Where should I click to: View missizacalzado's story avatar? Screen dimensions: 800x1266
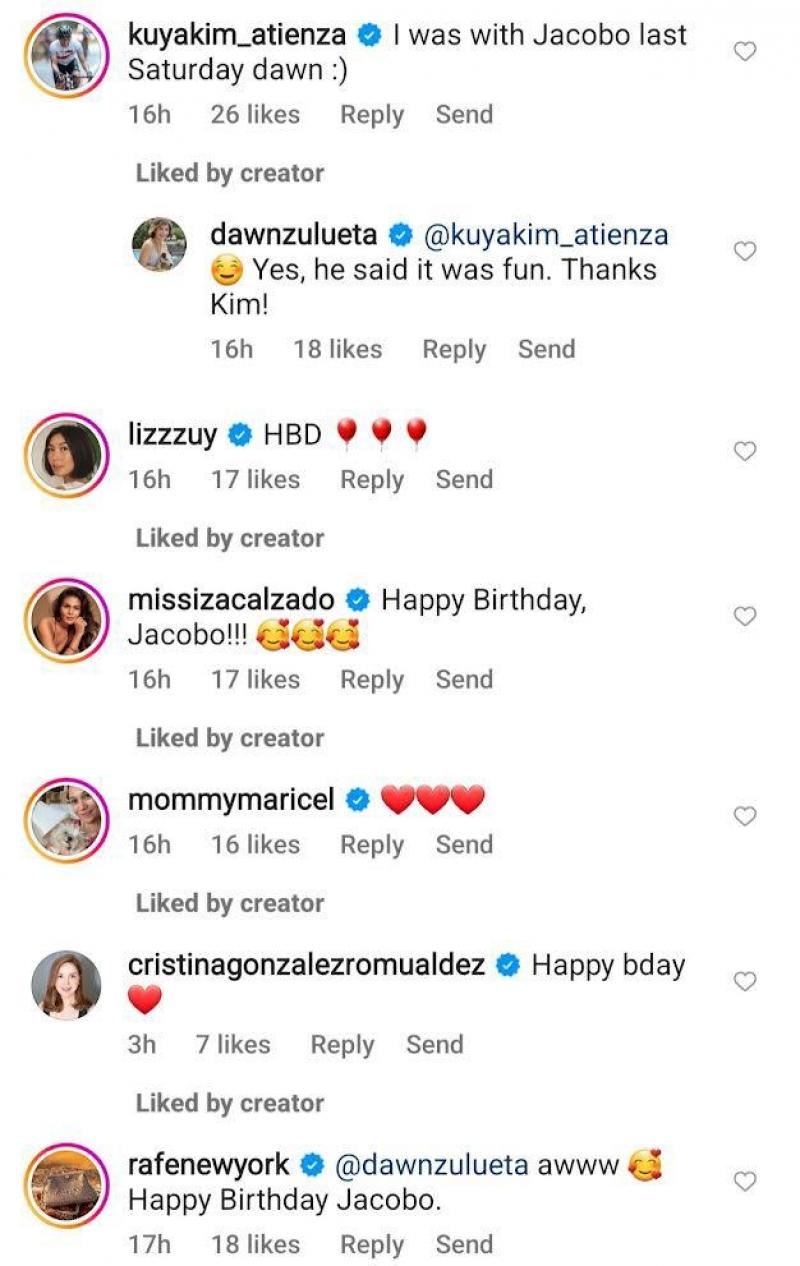(65, 621)
